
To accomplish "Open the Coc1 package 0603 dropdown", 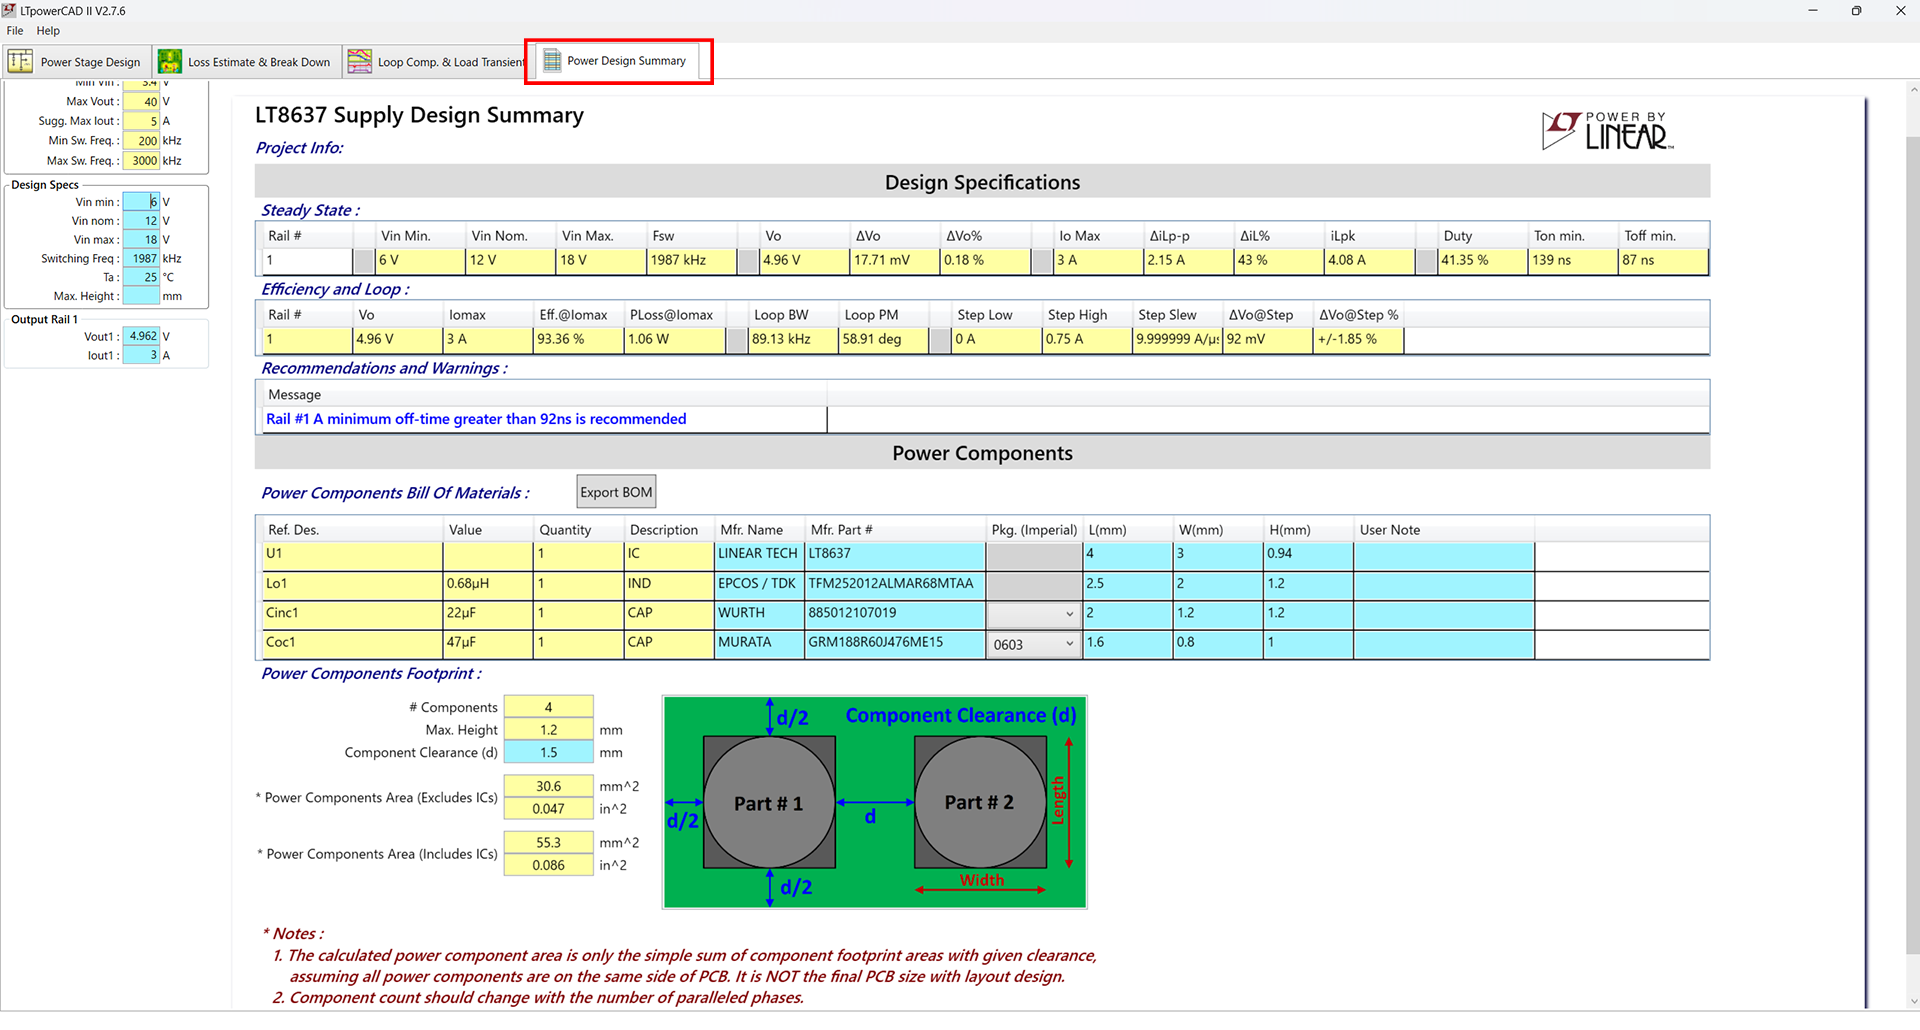I will (x=1069, y=644).
